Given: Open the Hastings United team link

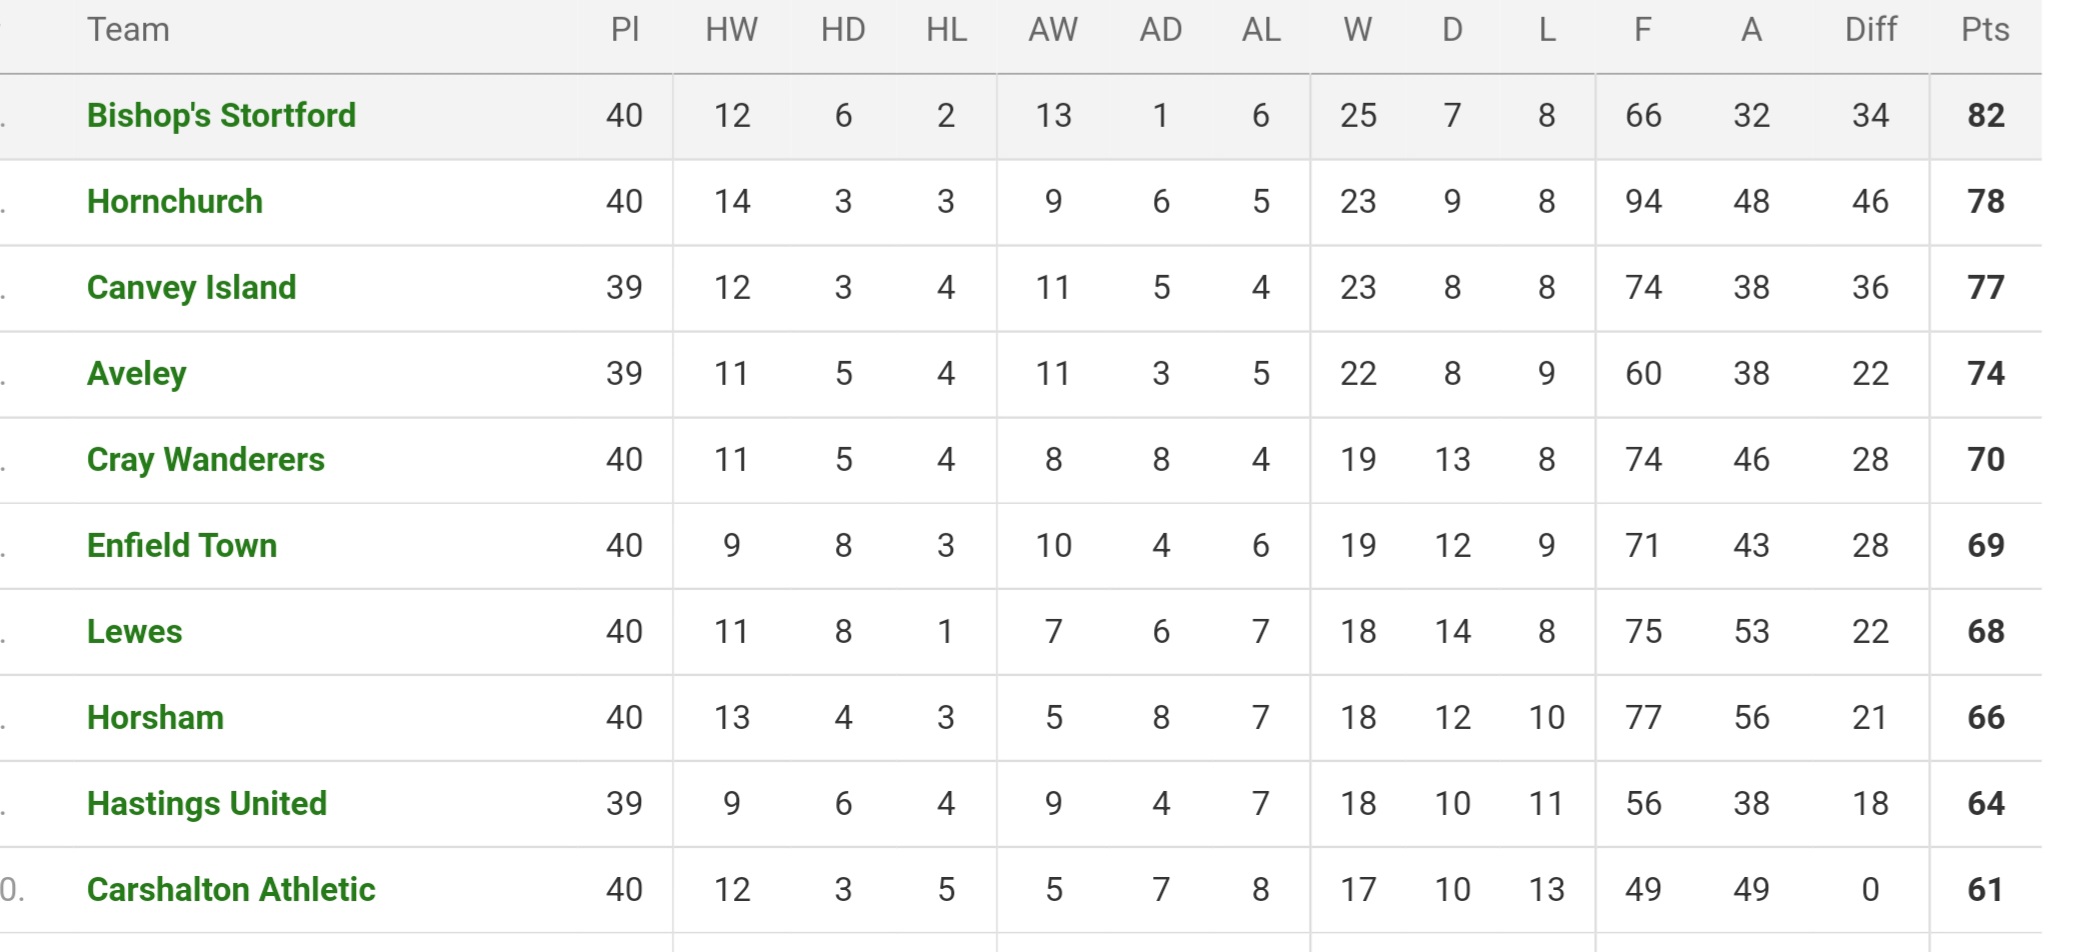Looking at the screenshot, I should click(x=207, y=804).
